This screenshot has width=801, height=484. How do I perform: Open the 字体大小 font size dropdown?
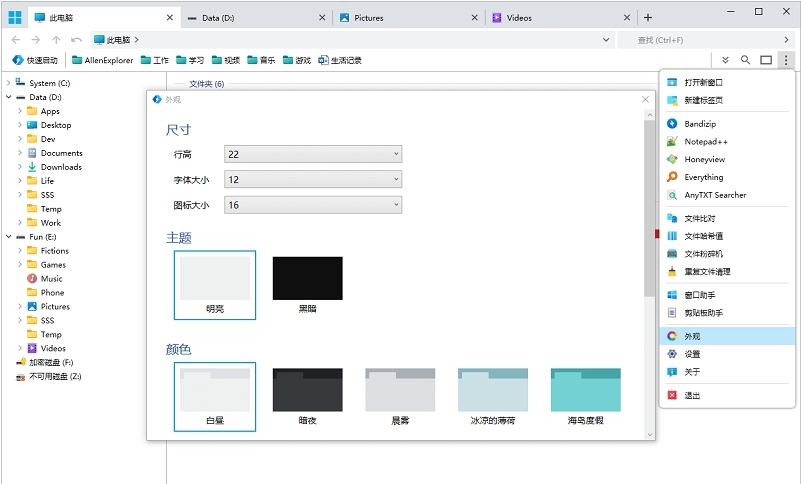(x=312, y=180)
